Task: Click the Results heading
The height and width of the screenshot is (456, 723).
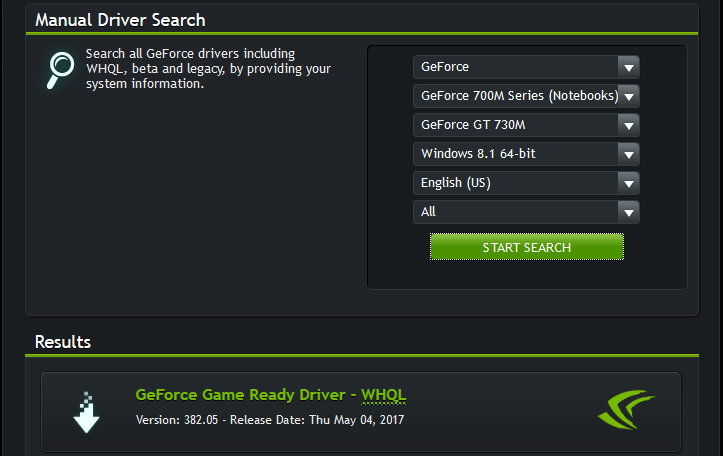Action: [63, 342]
